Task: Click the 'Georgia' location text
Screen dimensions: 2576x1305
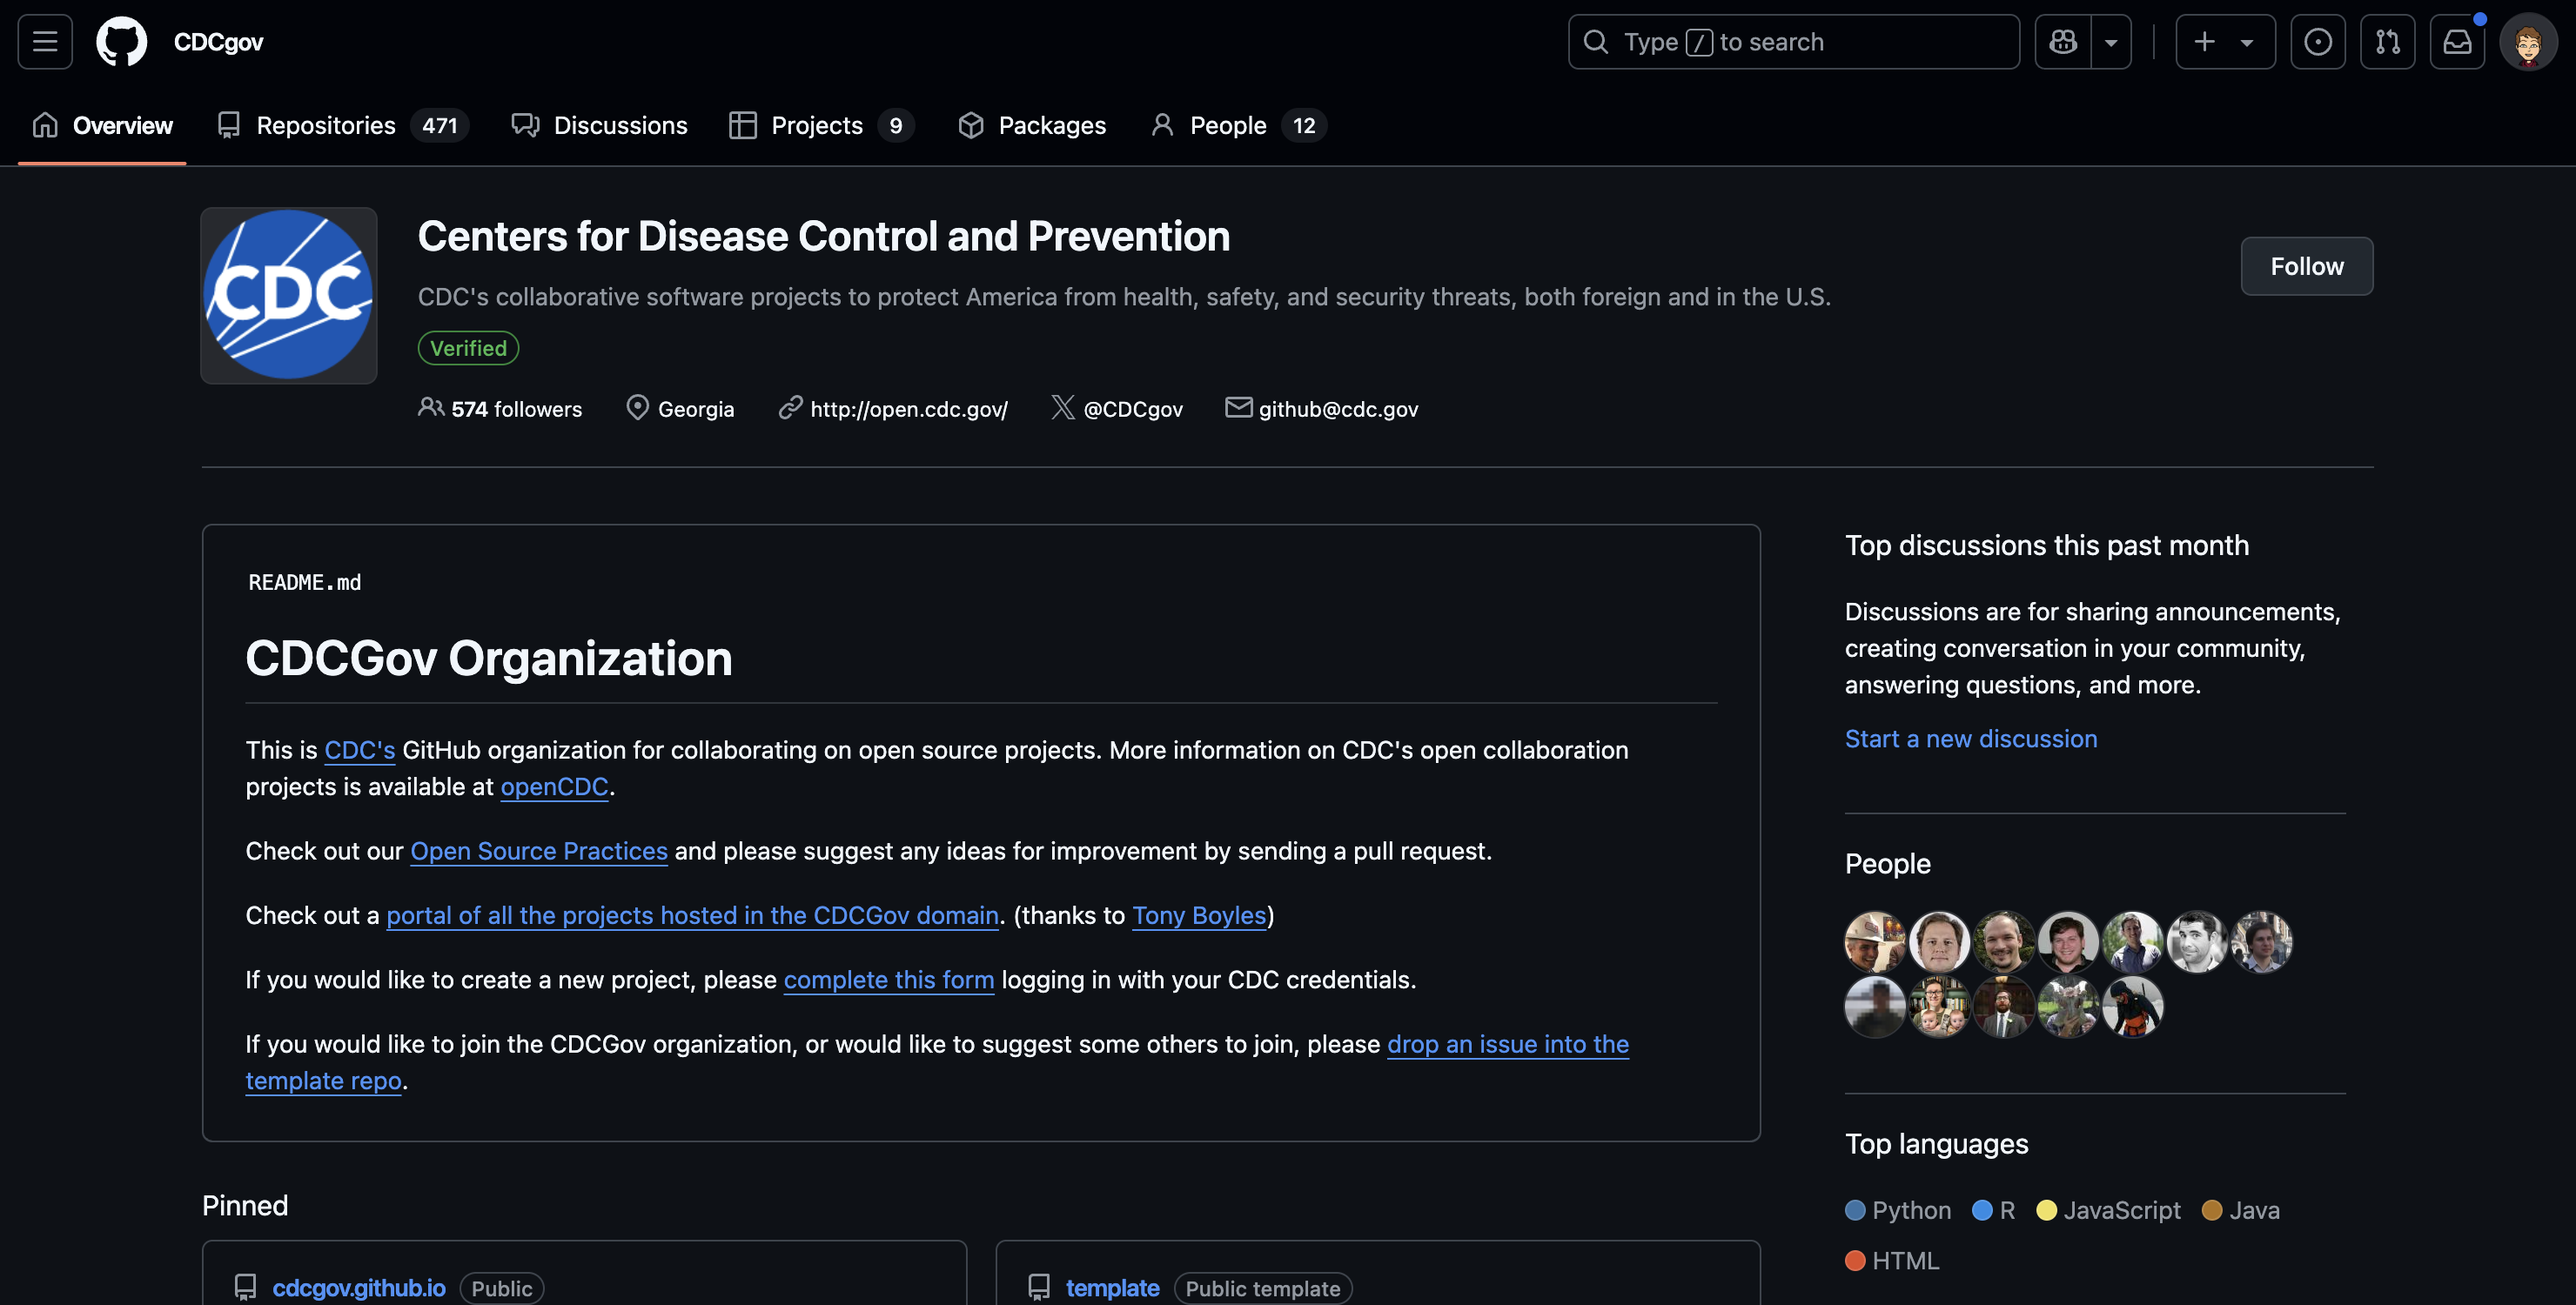Action: (x=696, y=409)
